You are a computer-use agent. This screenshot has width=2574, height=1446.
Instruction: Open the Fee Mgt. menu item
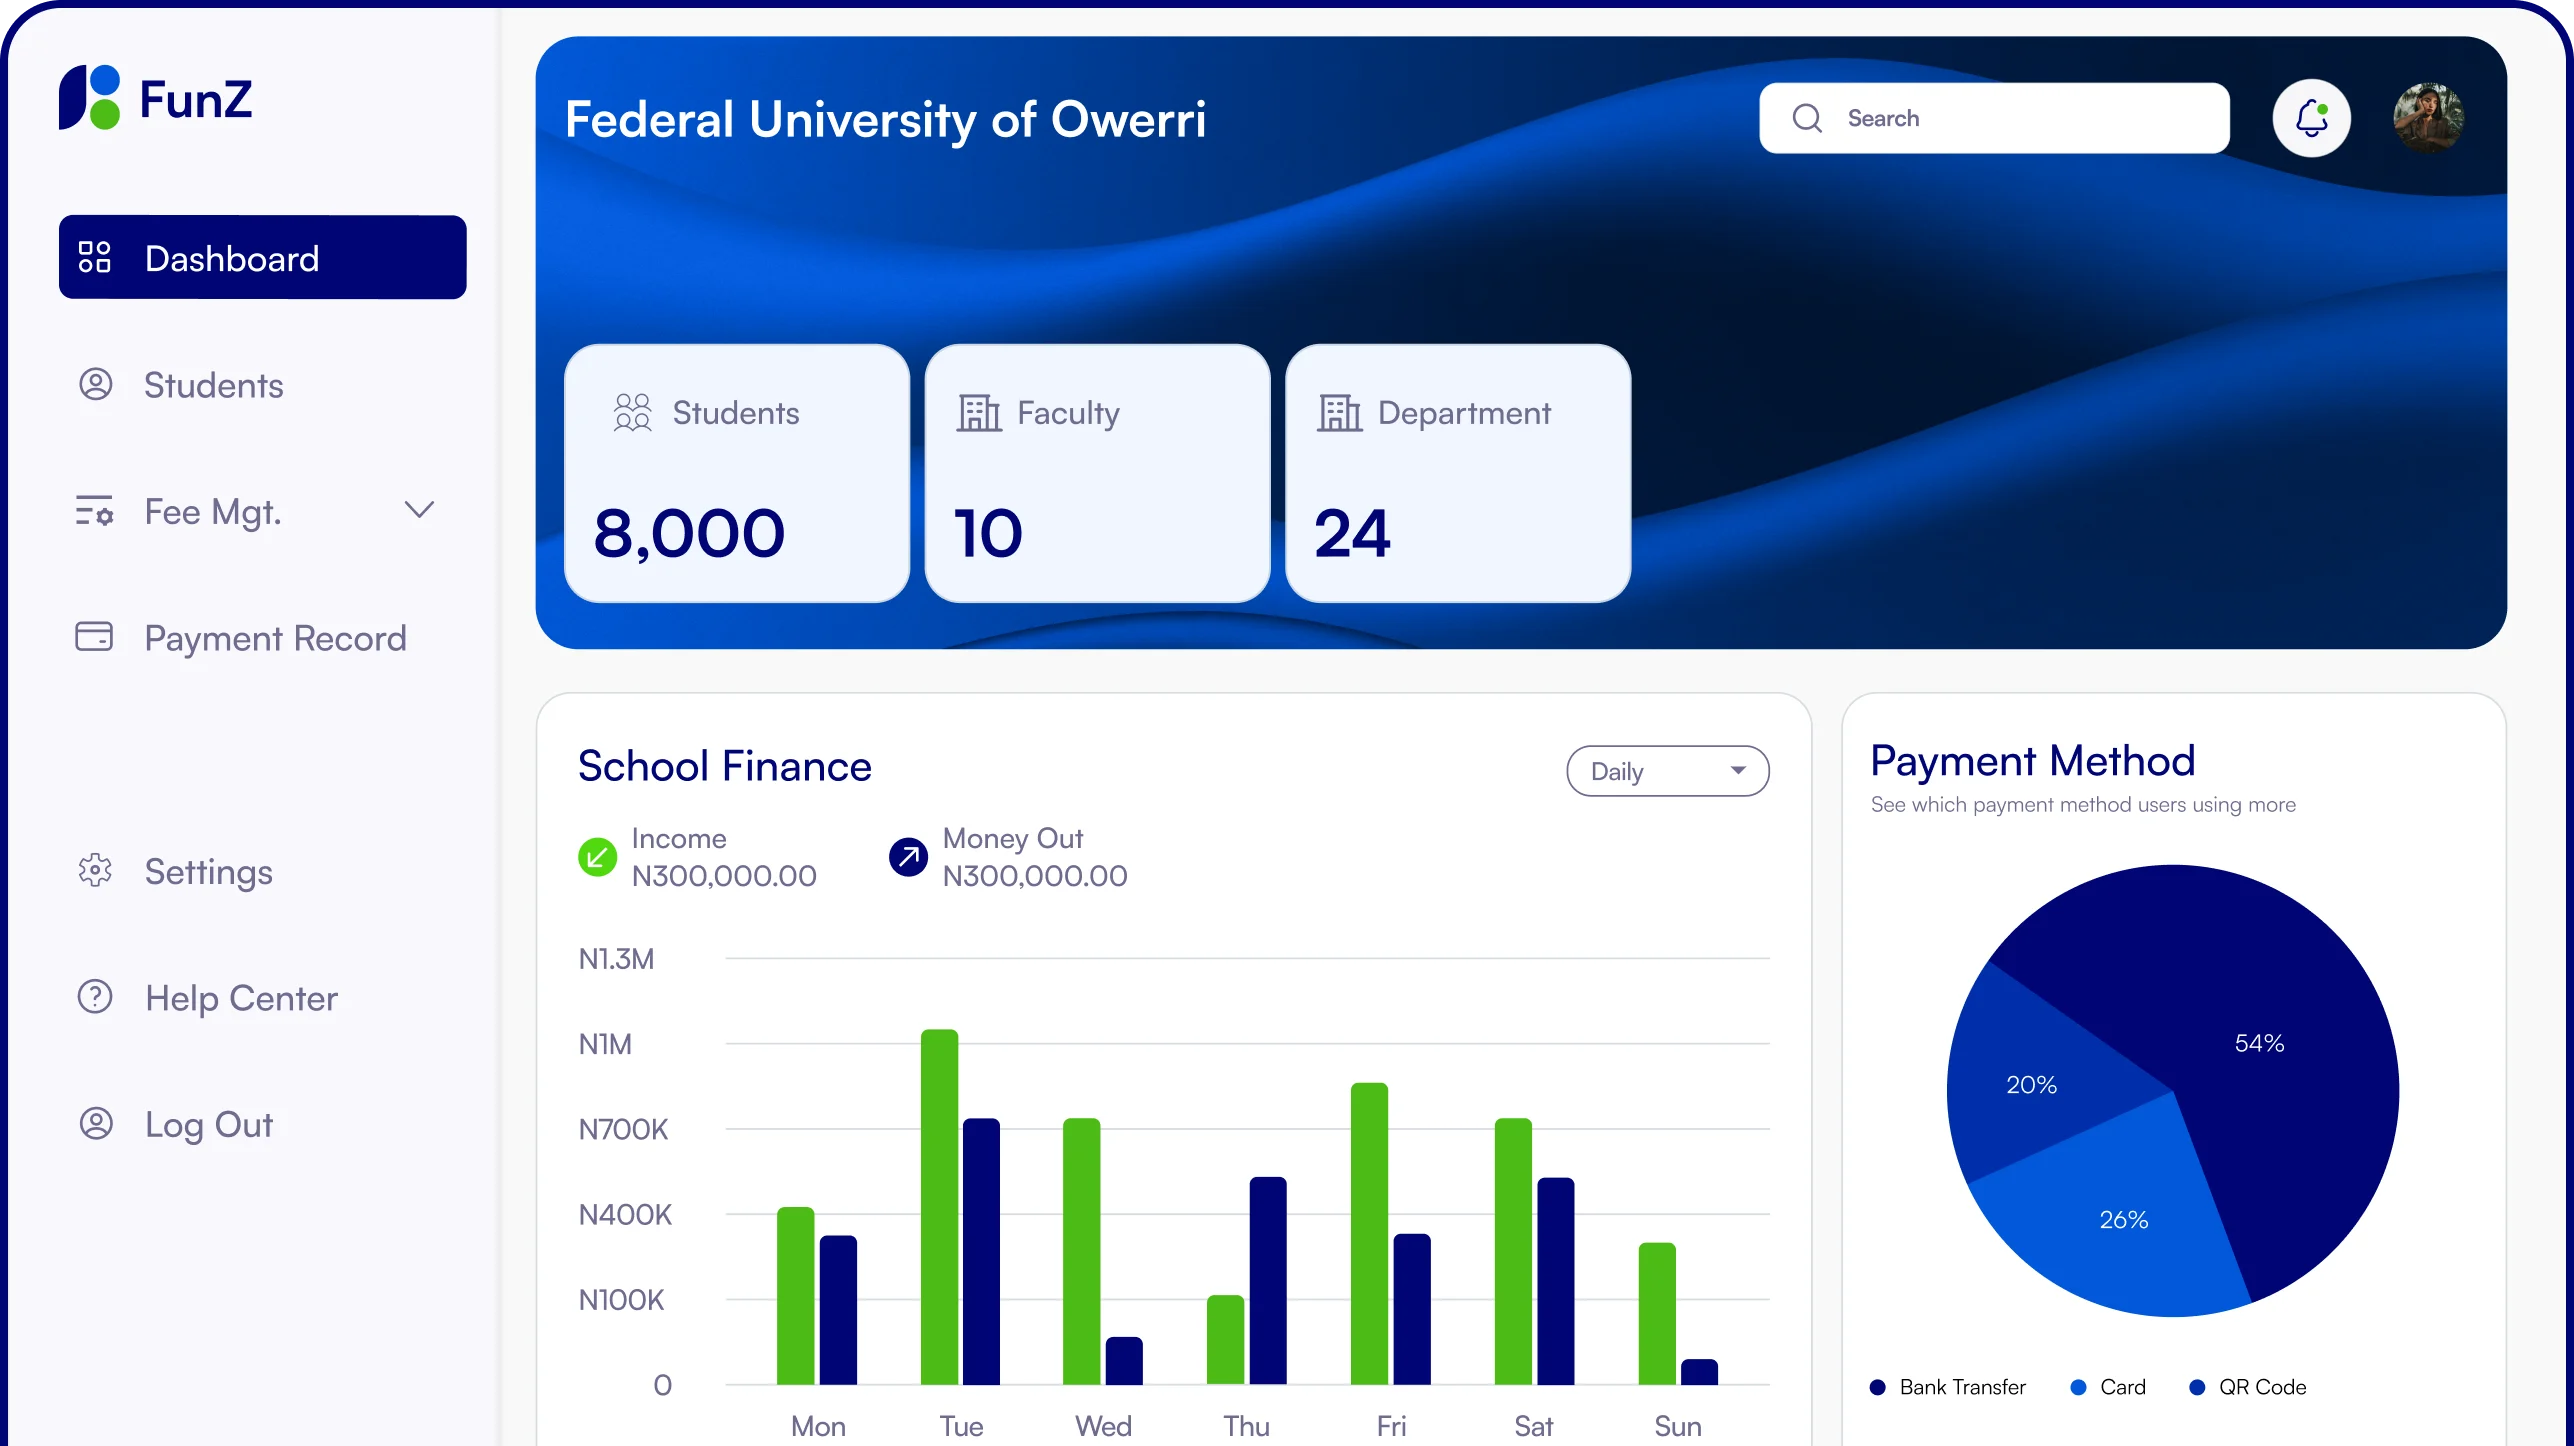214,512
